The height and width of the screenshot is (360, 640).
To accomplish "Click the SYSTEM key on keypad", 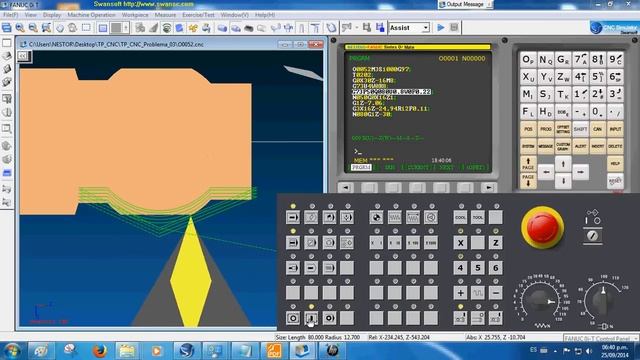I will (528, 147).
